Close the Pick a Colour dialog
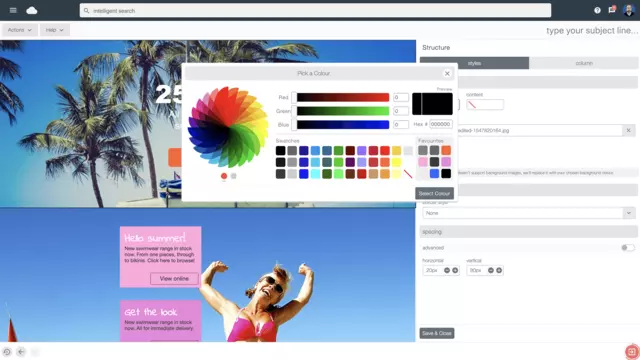Screen dimensions: 640x360 [447, 73]
